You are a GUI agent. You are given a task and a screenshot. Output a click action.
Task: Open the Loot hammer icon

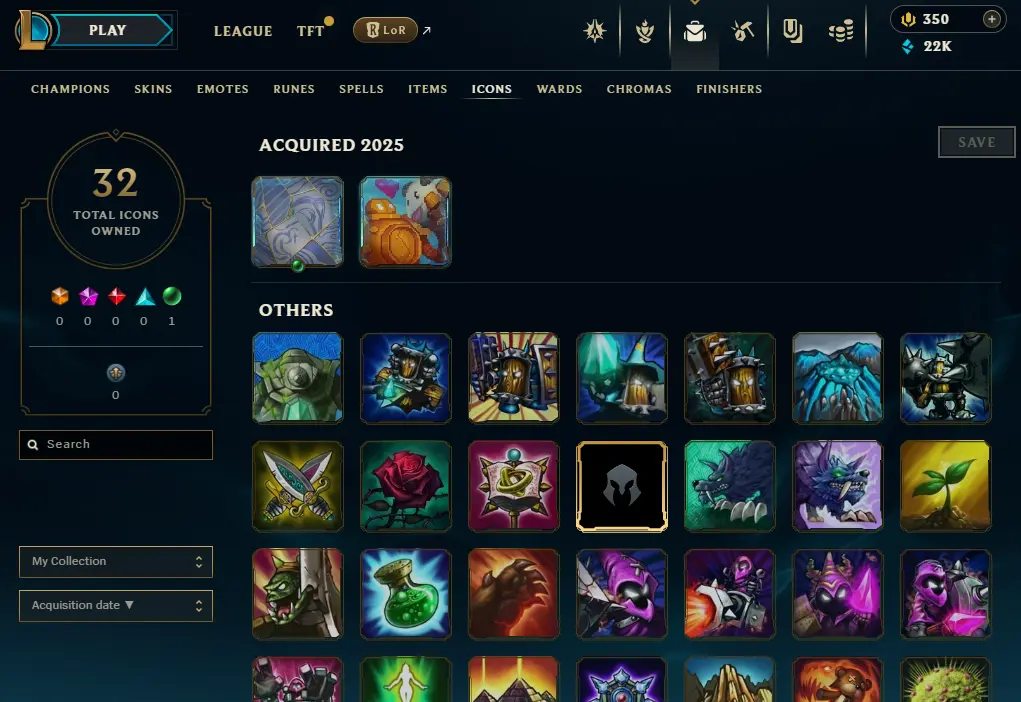coord(743,31)
